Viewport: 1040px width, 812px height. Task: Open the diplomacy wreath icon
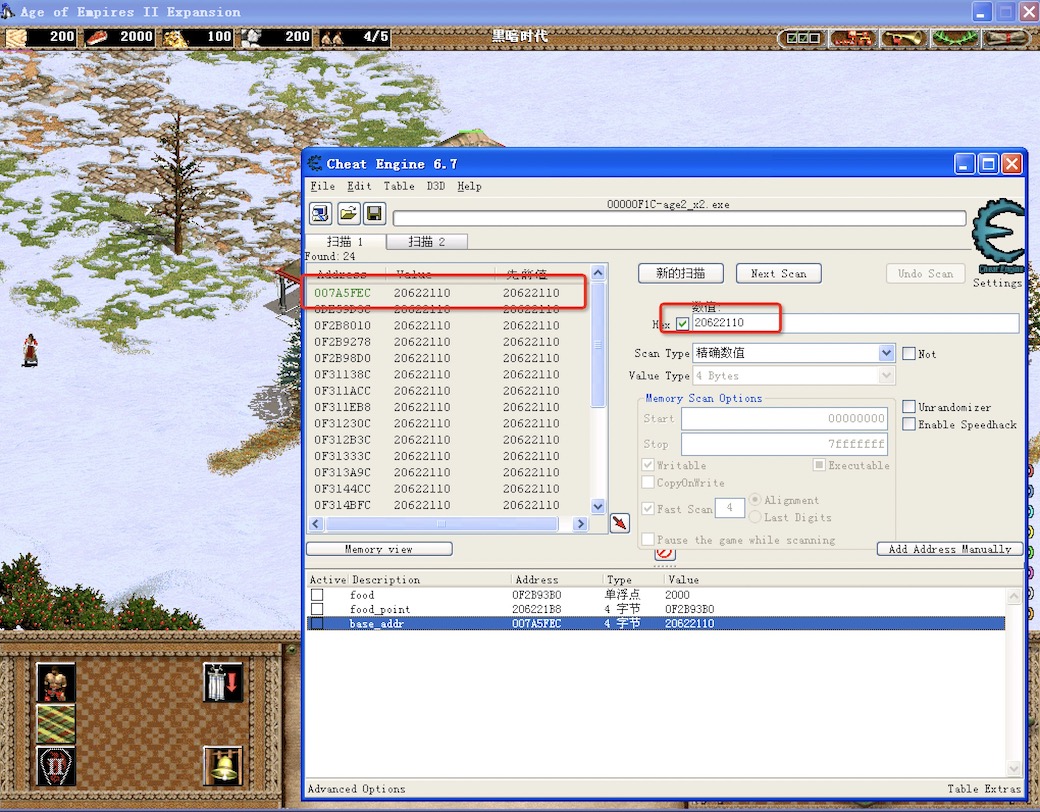click(954, 38)
